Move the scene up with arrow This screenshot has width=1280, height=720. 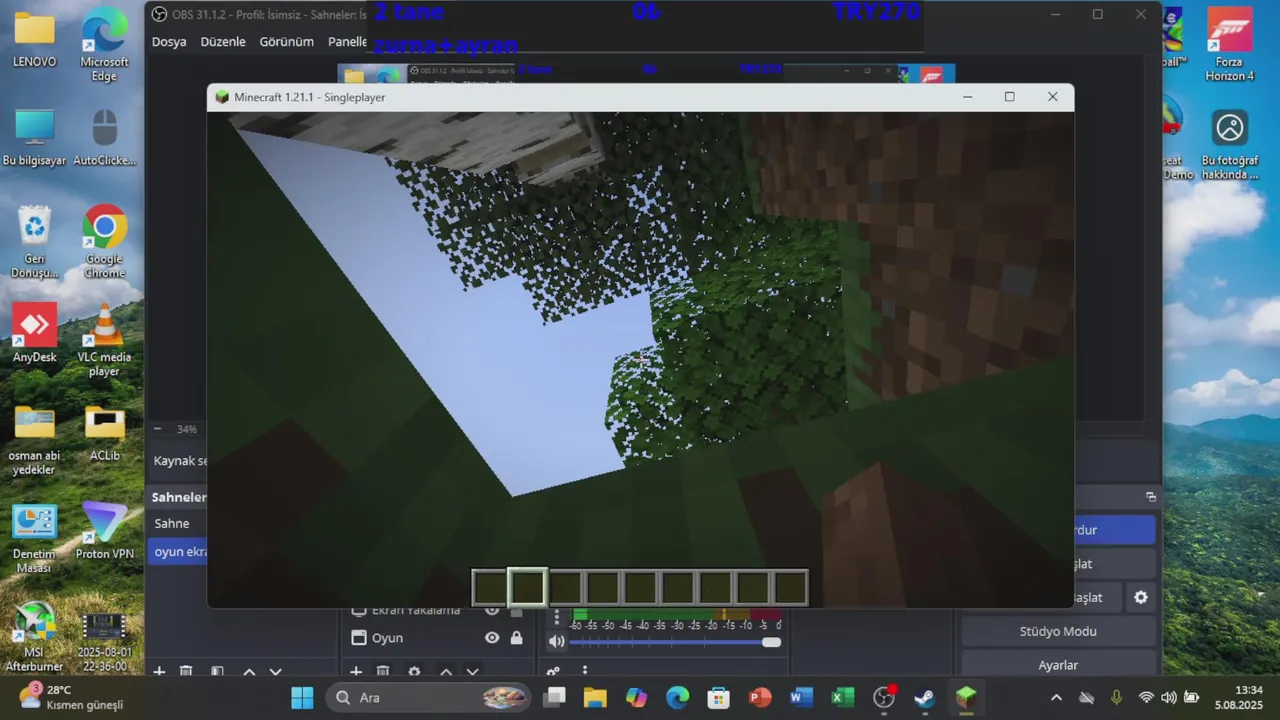pos(249,672)
